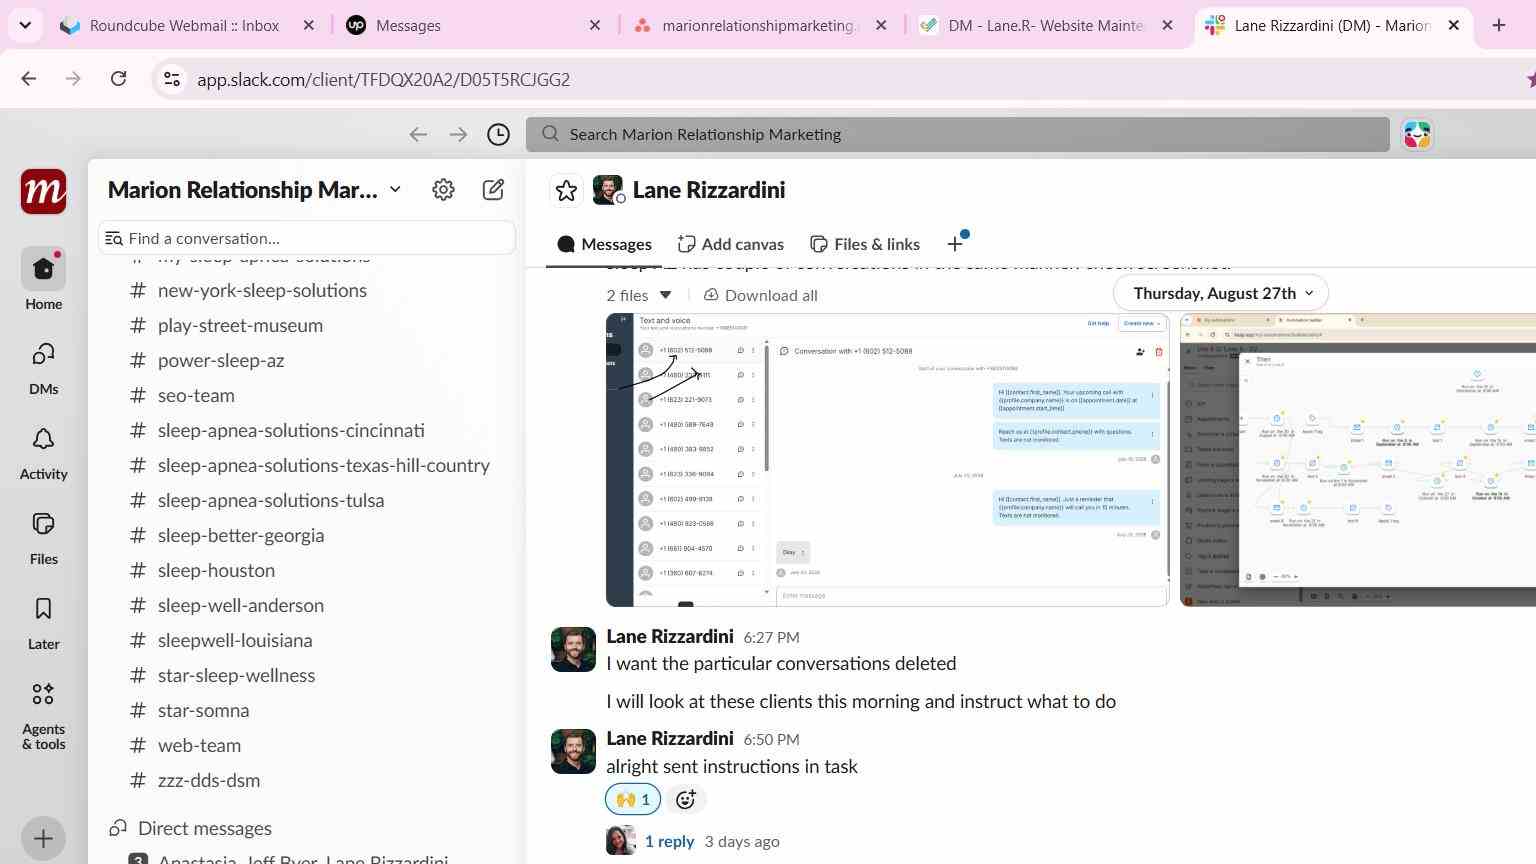Open the sleep-apnea-solutions-tulsa channel
The image size is (1536, 864).
(270, 500)
